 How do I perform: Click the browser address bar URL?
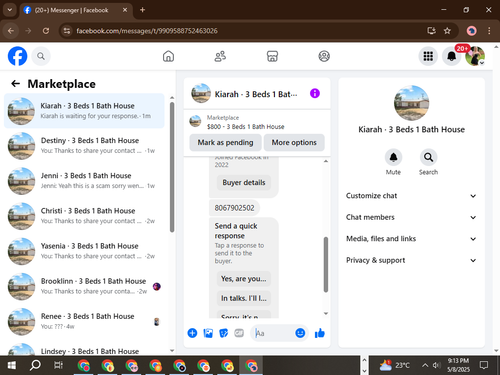(147, 31)
